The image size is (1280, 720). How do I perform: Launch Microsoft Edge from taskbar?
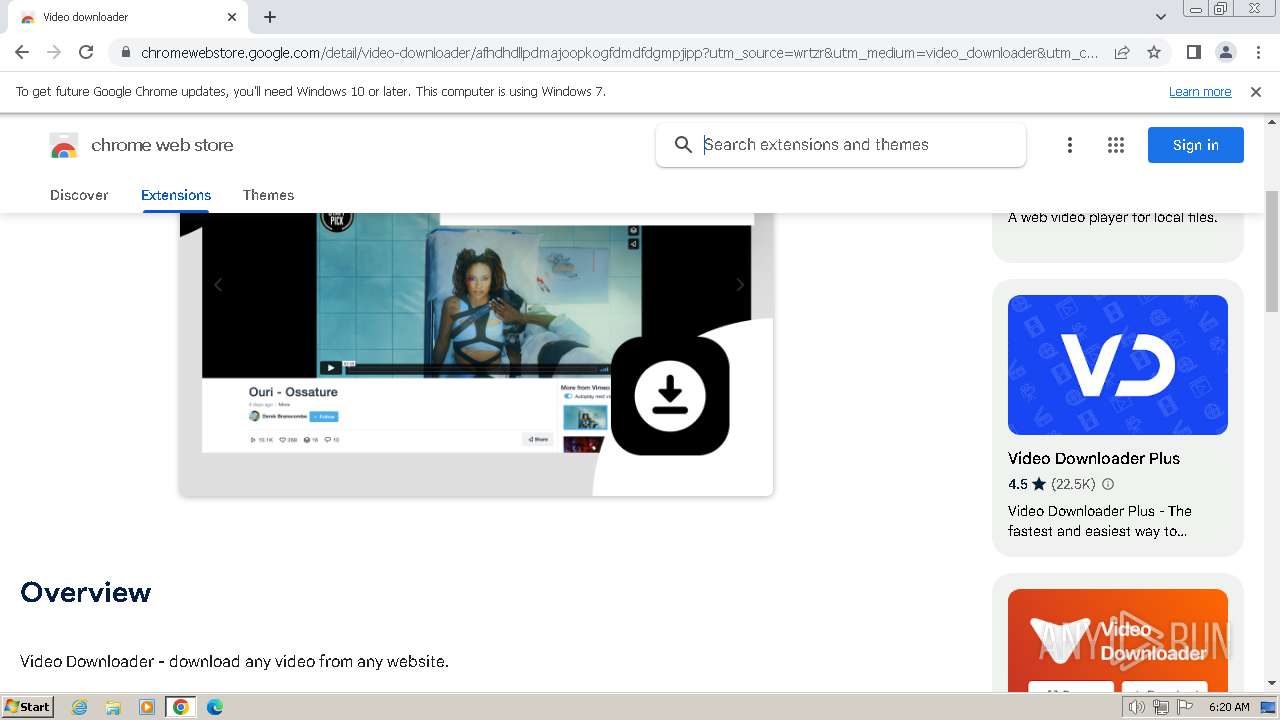215,707
